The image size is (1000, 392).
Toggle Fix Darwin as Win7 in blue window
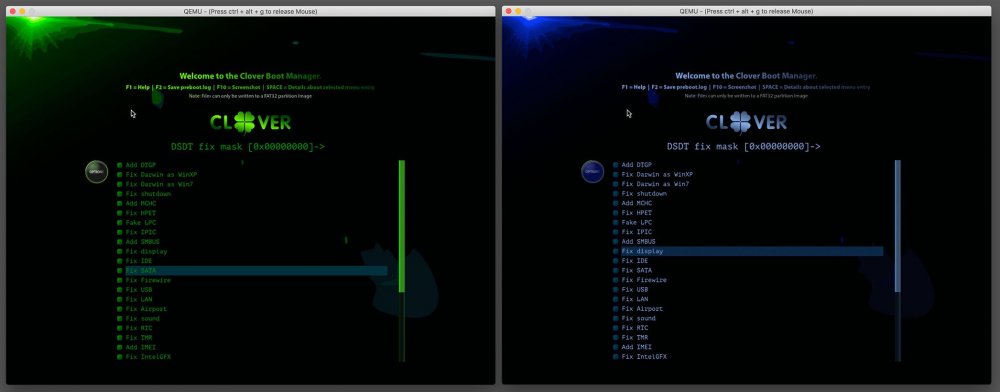coord(615,184)
